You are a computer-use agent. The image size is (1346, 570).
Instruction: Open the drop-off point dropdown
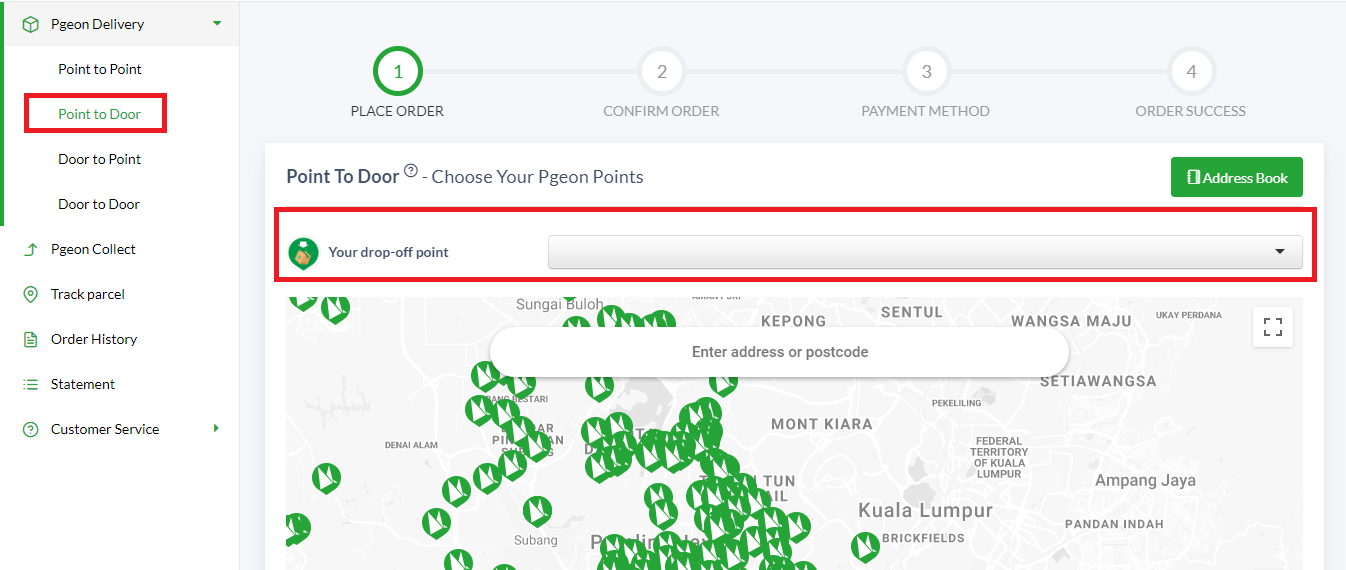point(925,252)
